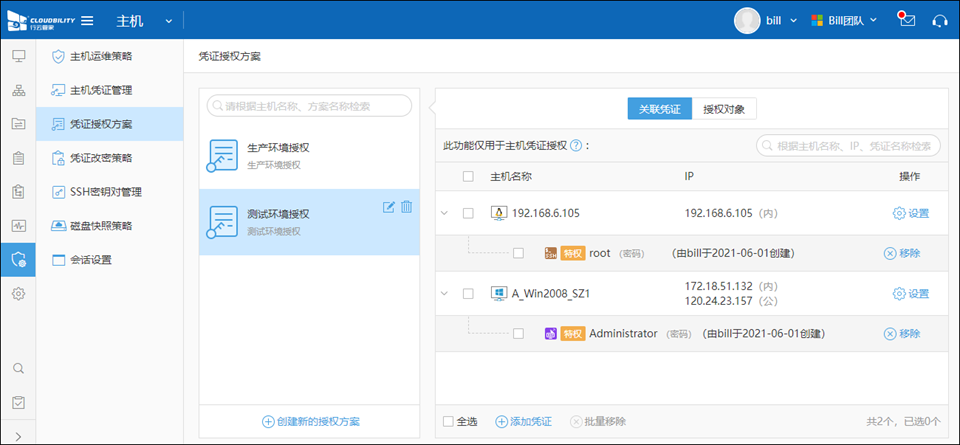Open the mail notification icon
Screen dimensions: 960x445
pos(907,20)
